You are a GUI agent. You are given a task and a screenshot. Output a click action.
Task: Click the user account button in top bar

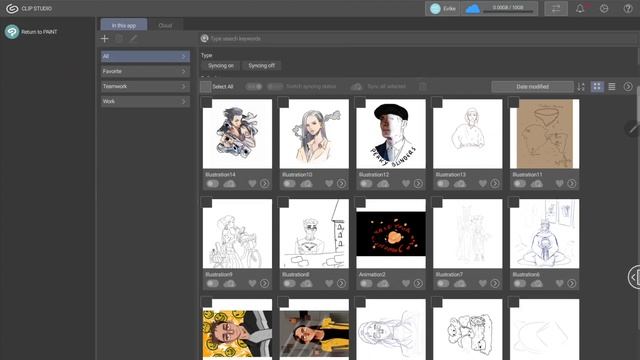442,9
